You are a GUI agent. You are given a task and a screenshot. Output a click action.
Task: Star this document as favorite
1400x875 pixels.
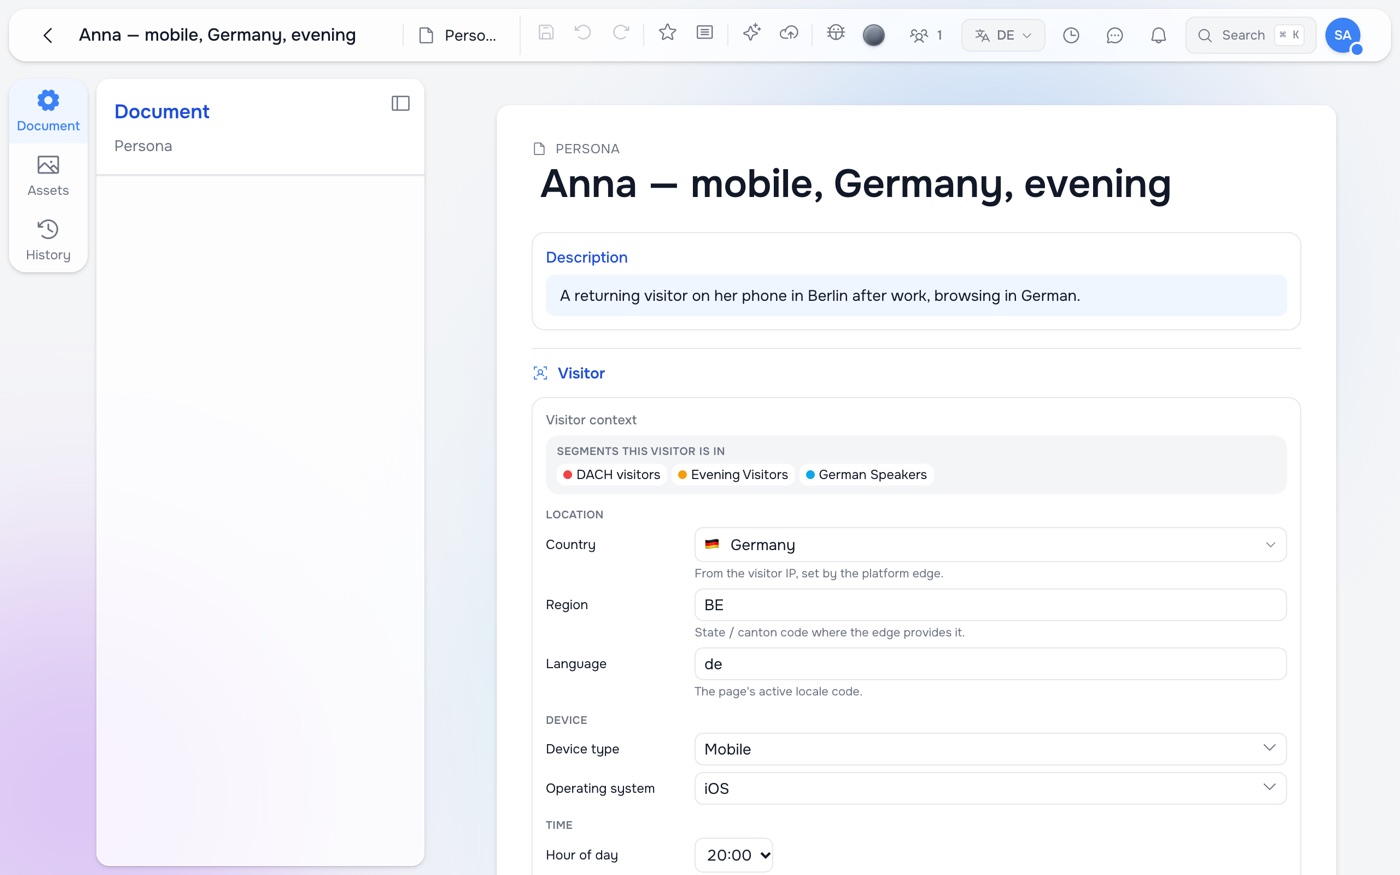pyautogui.click(x=668, y=33)
